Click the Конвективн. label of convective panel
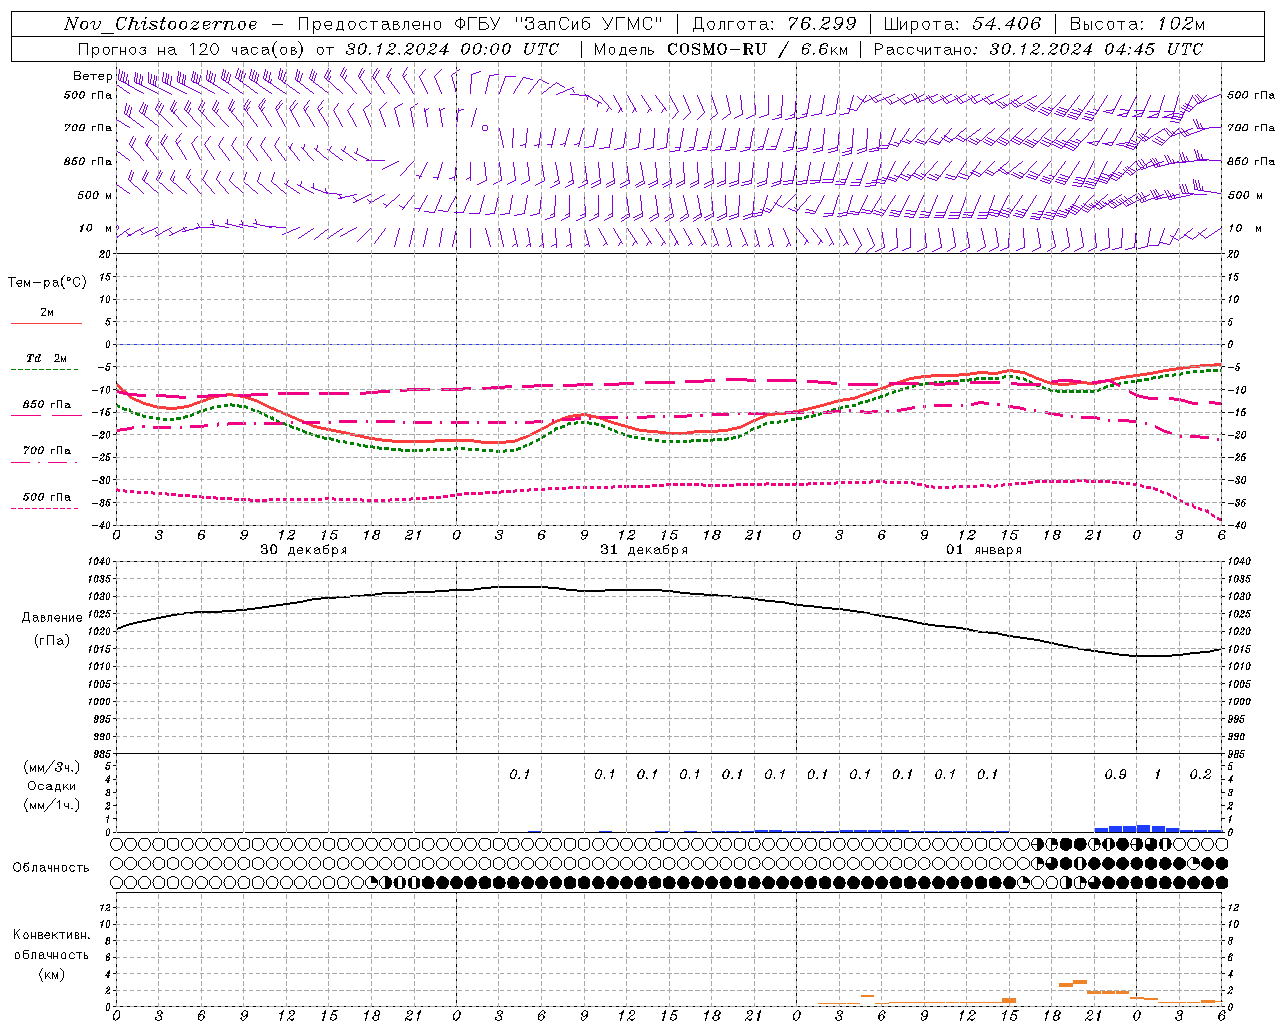 [52, 935]
